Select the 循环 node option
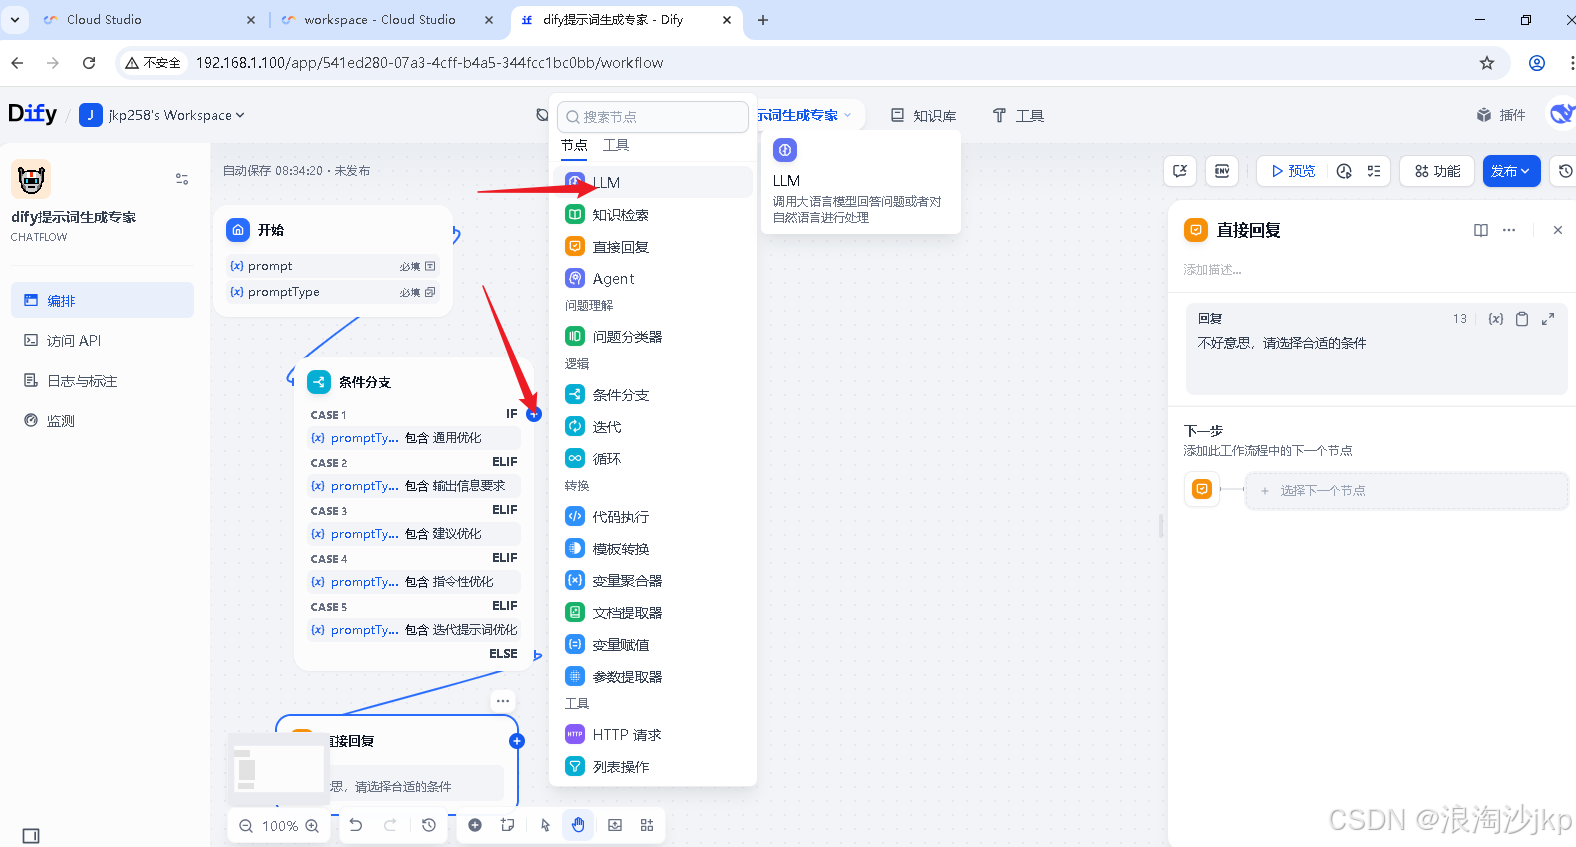The width and height of the screenshot is (1576, 847). pyautogui.click(x=652, y=458)
